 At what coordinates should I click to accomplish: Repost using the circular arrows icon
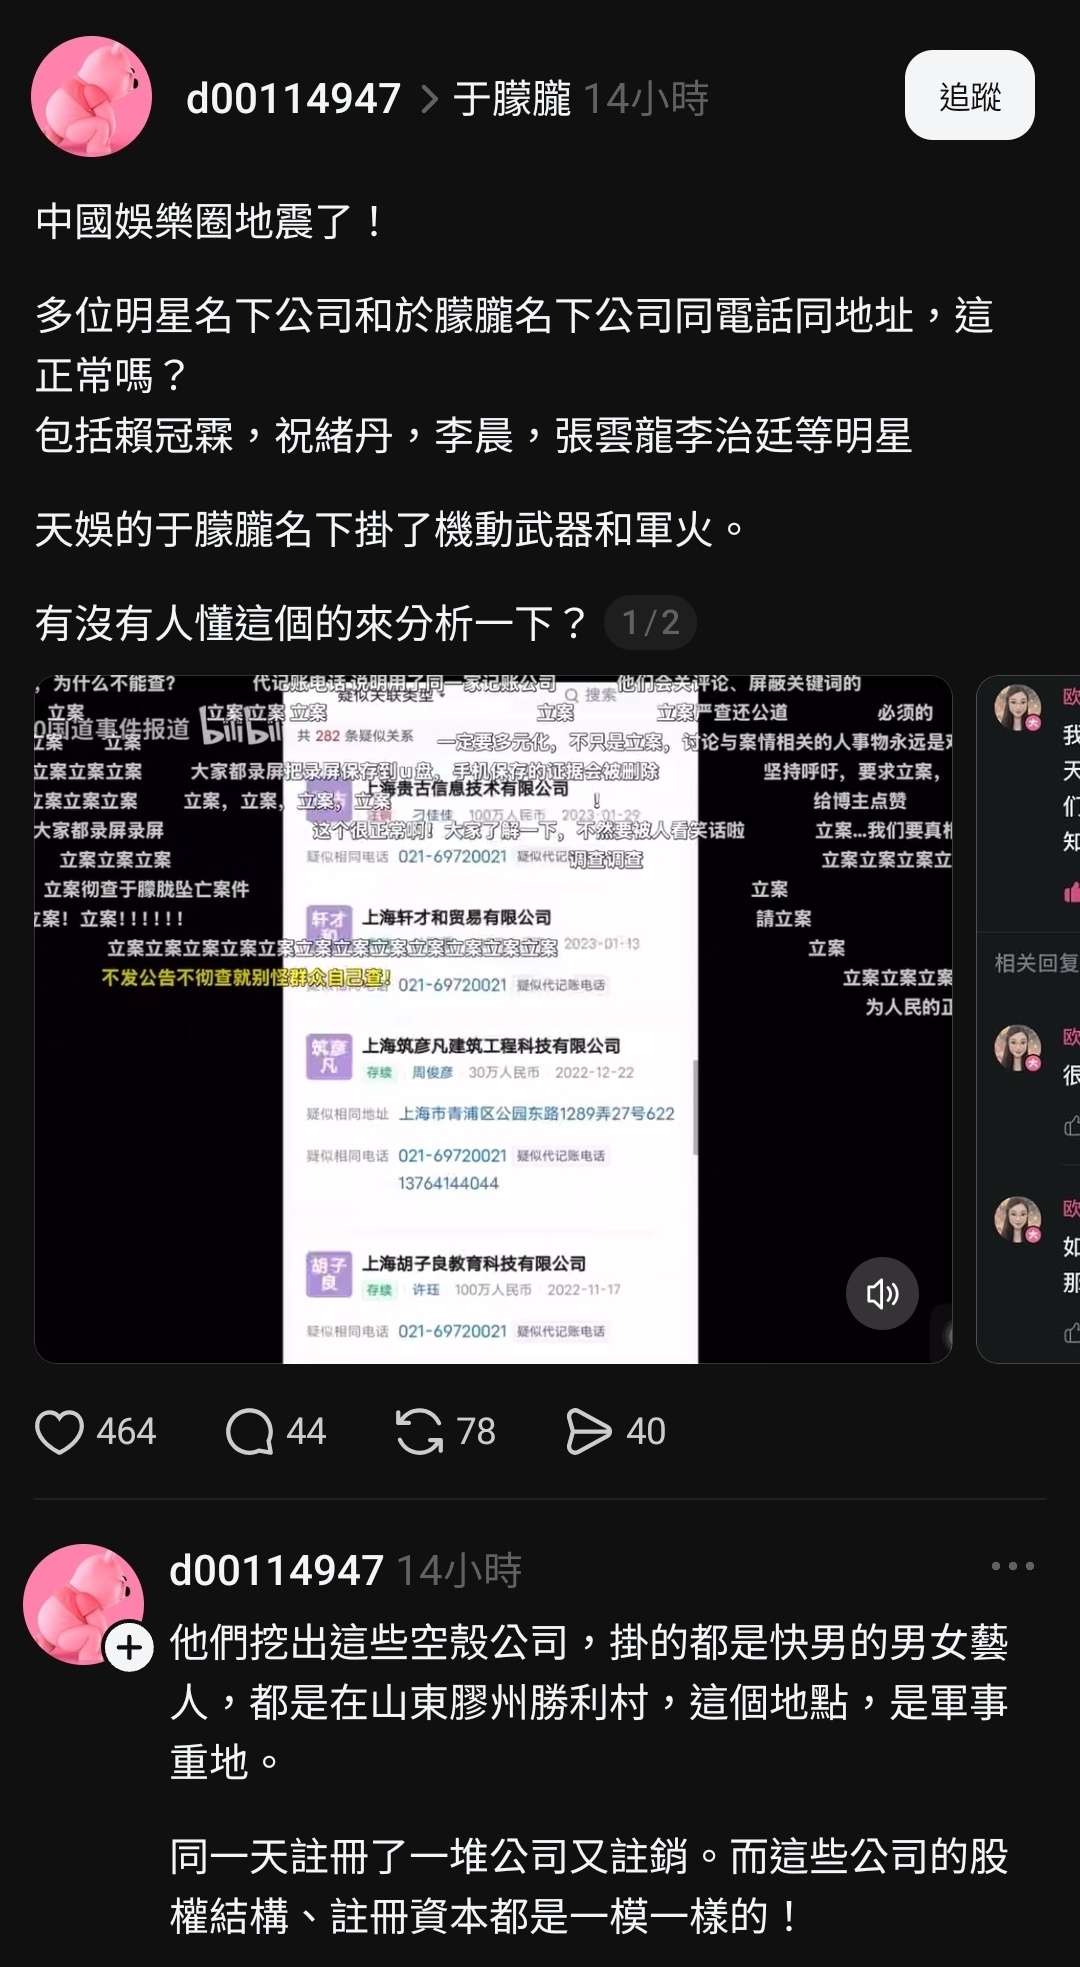419,1431
